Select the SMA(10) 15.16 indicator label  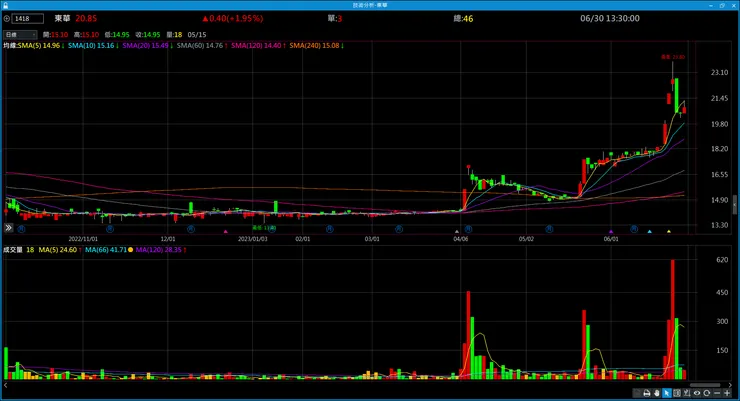(93, 46)
